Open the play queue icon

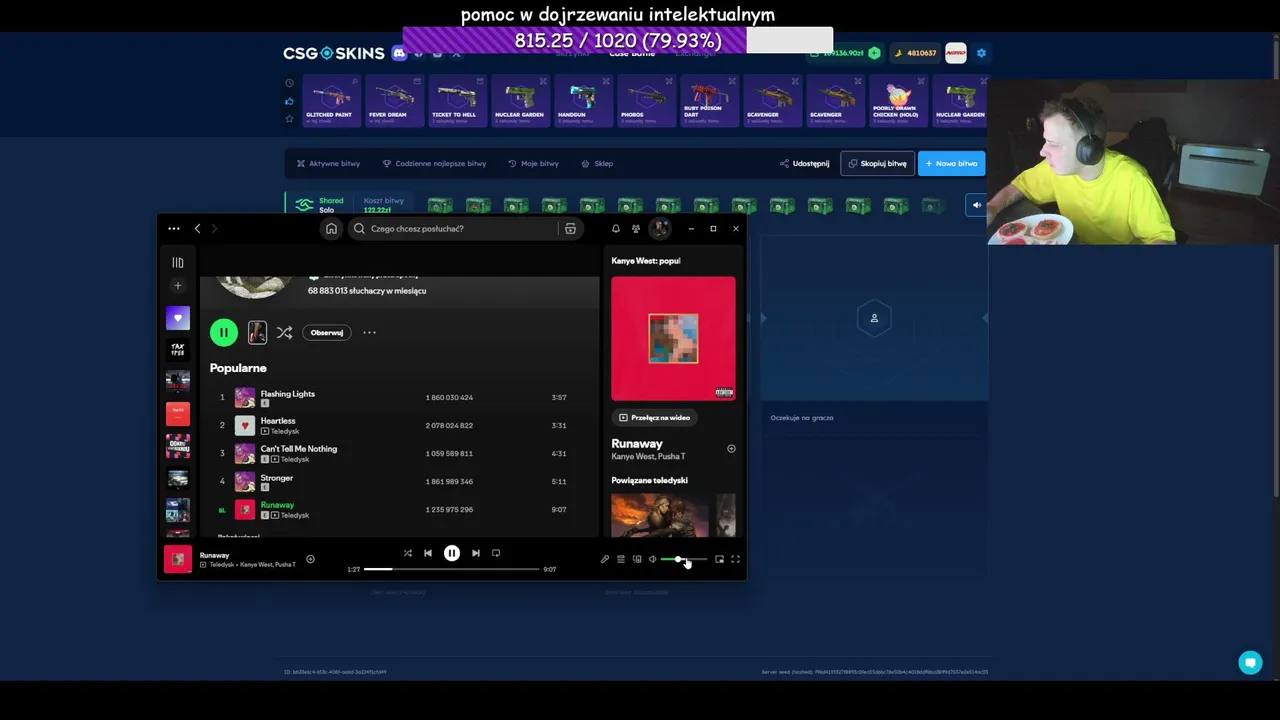tap(621, 560)
